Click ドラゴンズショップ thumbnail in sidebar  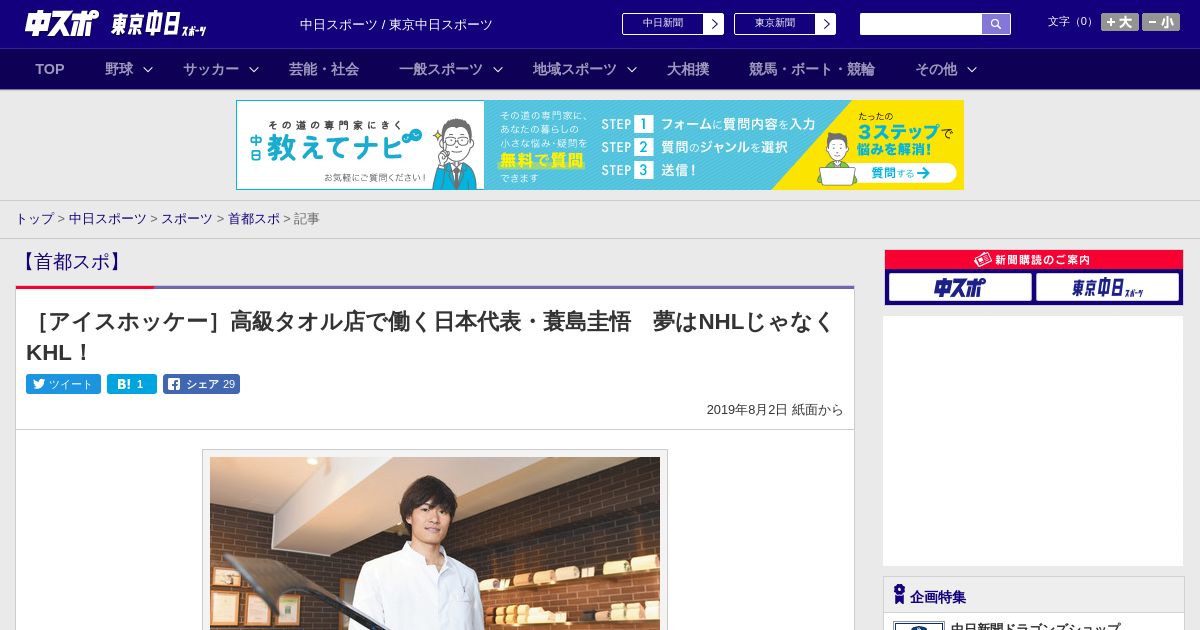[x=919, y=626]
